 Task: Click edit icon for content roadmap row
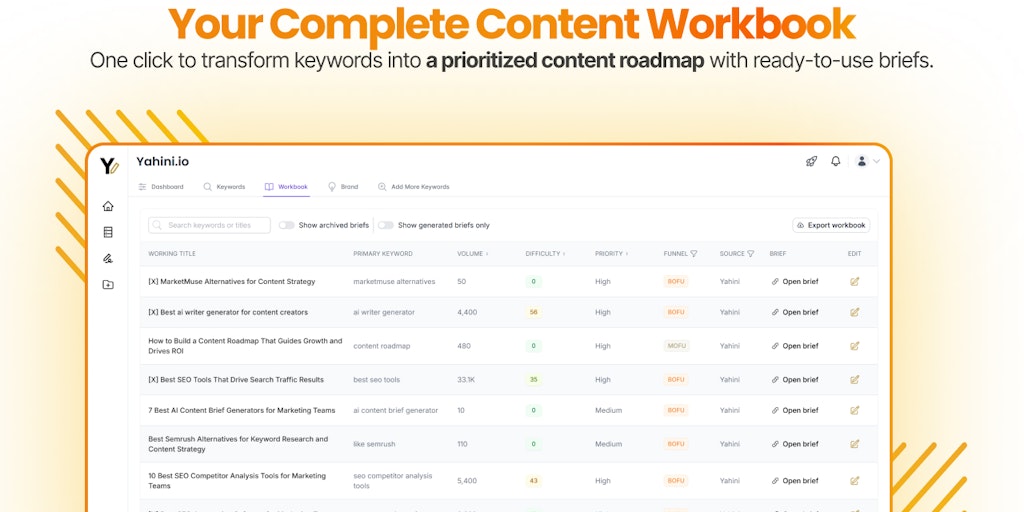click(854, 346)
